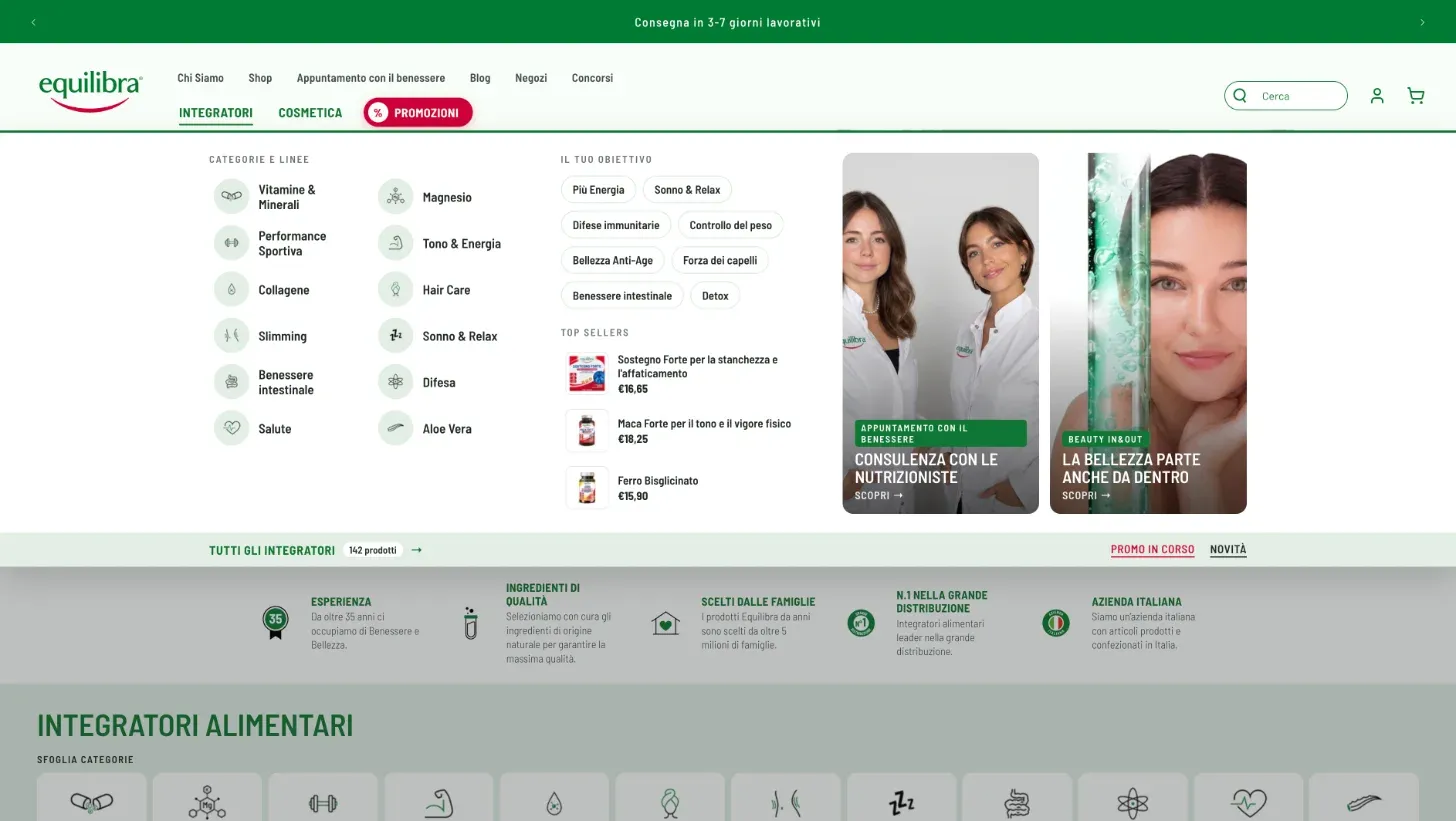Click Sostegno Forte per la stanchezza text
1456x821 pixels.
tap(697, 366)
